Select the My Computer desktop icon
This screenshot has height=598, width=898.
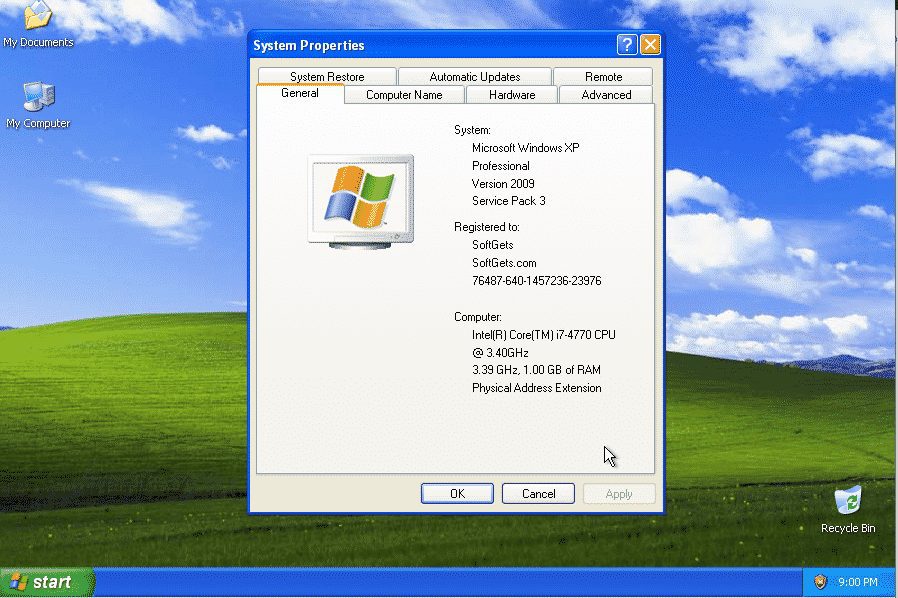pyautogui.click(x=38, y=105)
